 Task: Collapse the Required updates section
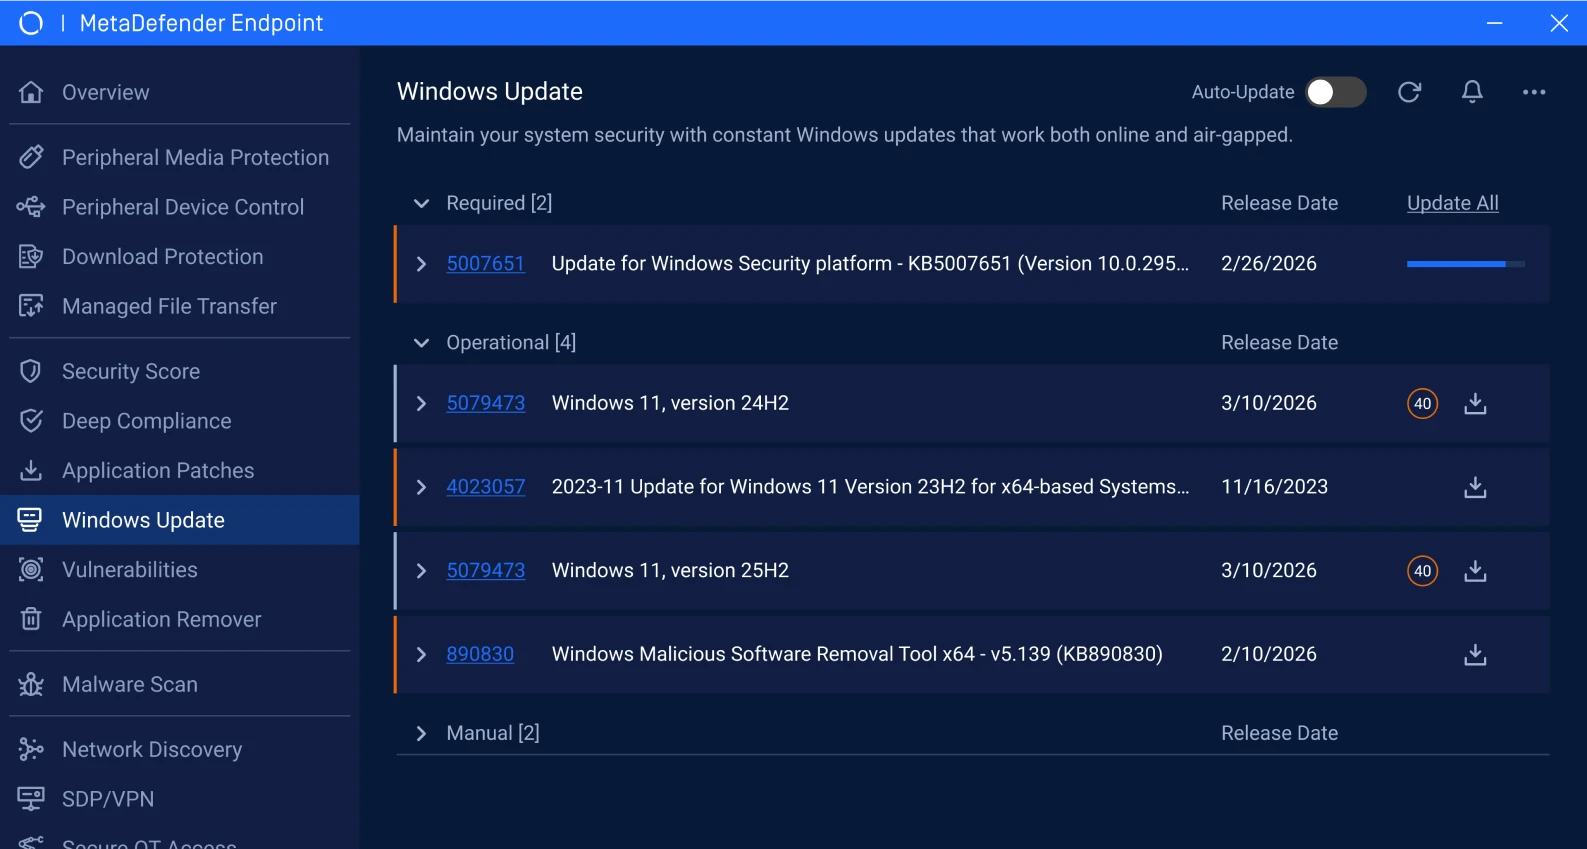pyautogui.click(x=421, y=203)
